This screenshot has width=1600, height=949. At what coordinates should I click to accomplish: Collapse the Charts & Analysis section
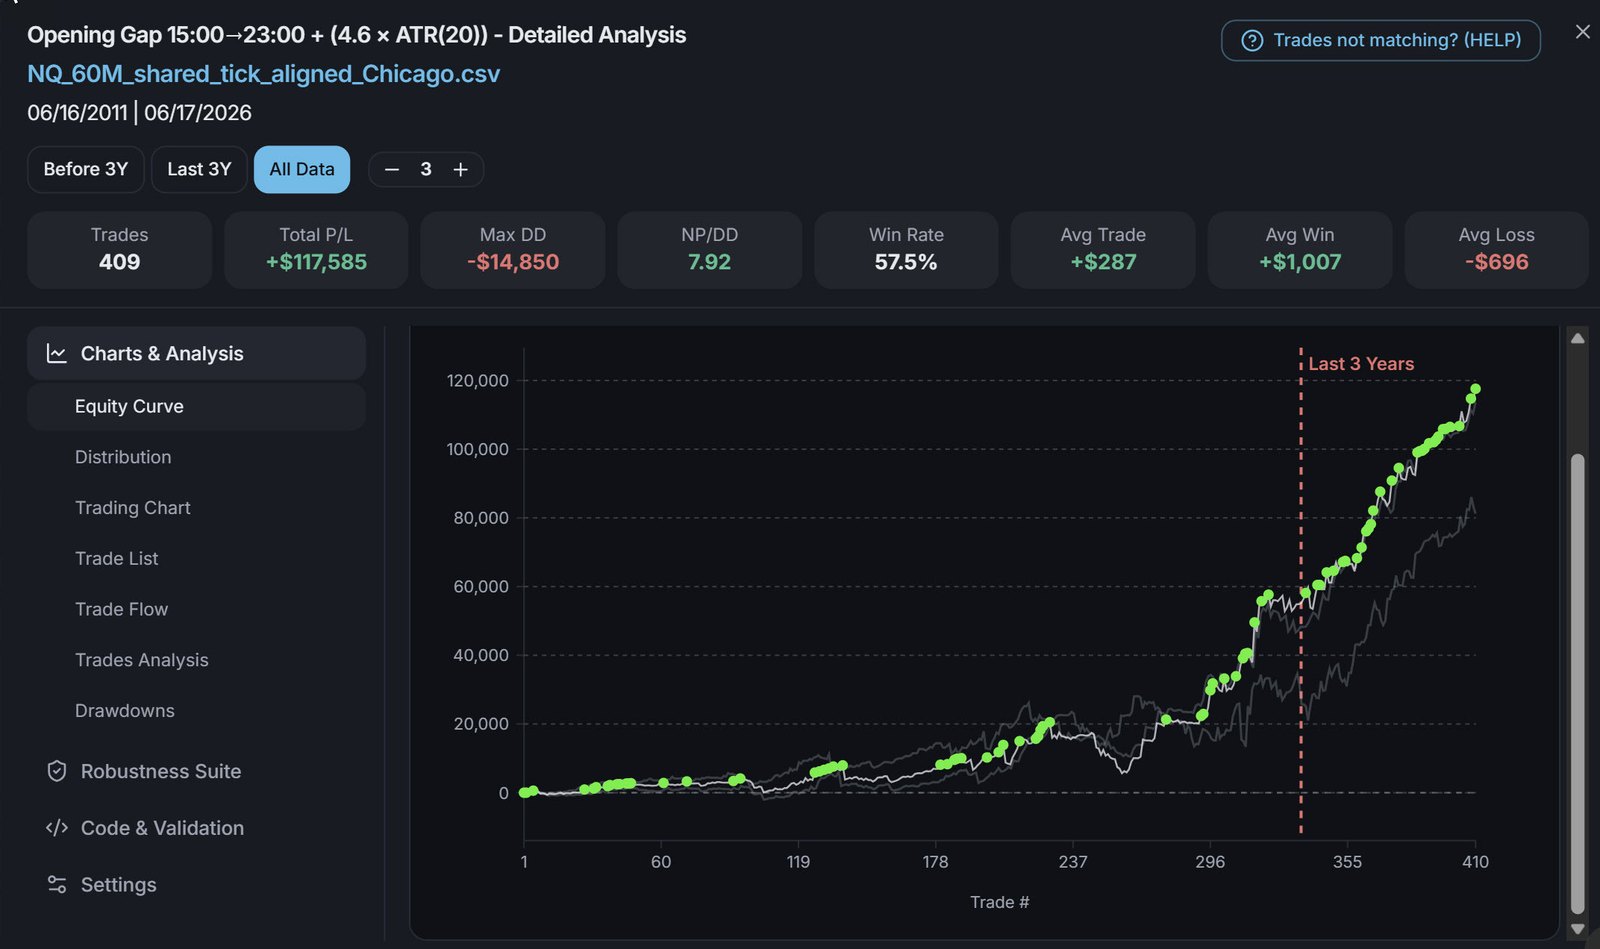[196, 353]
